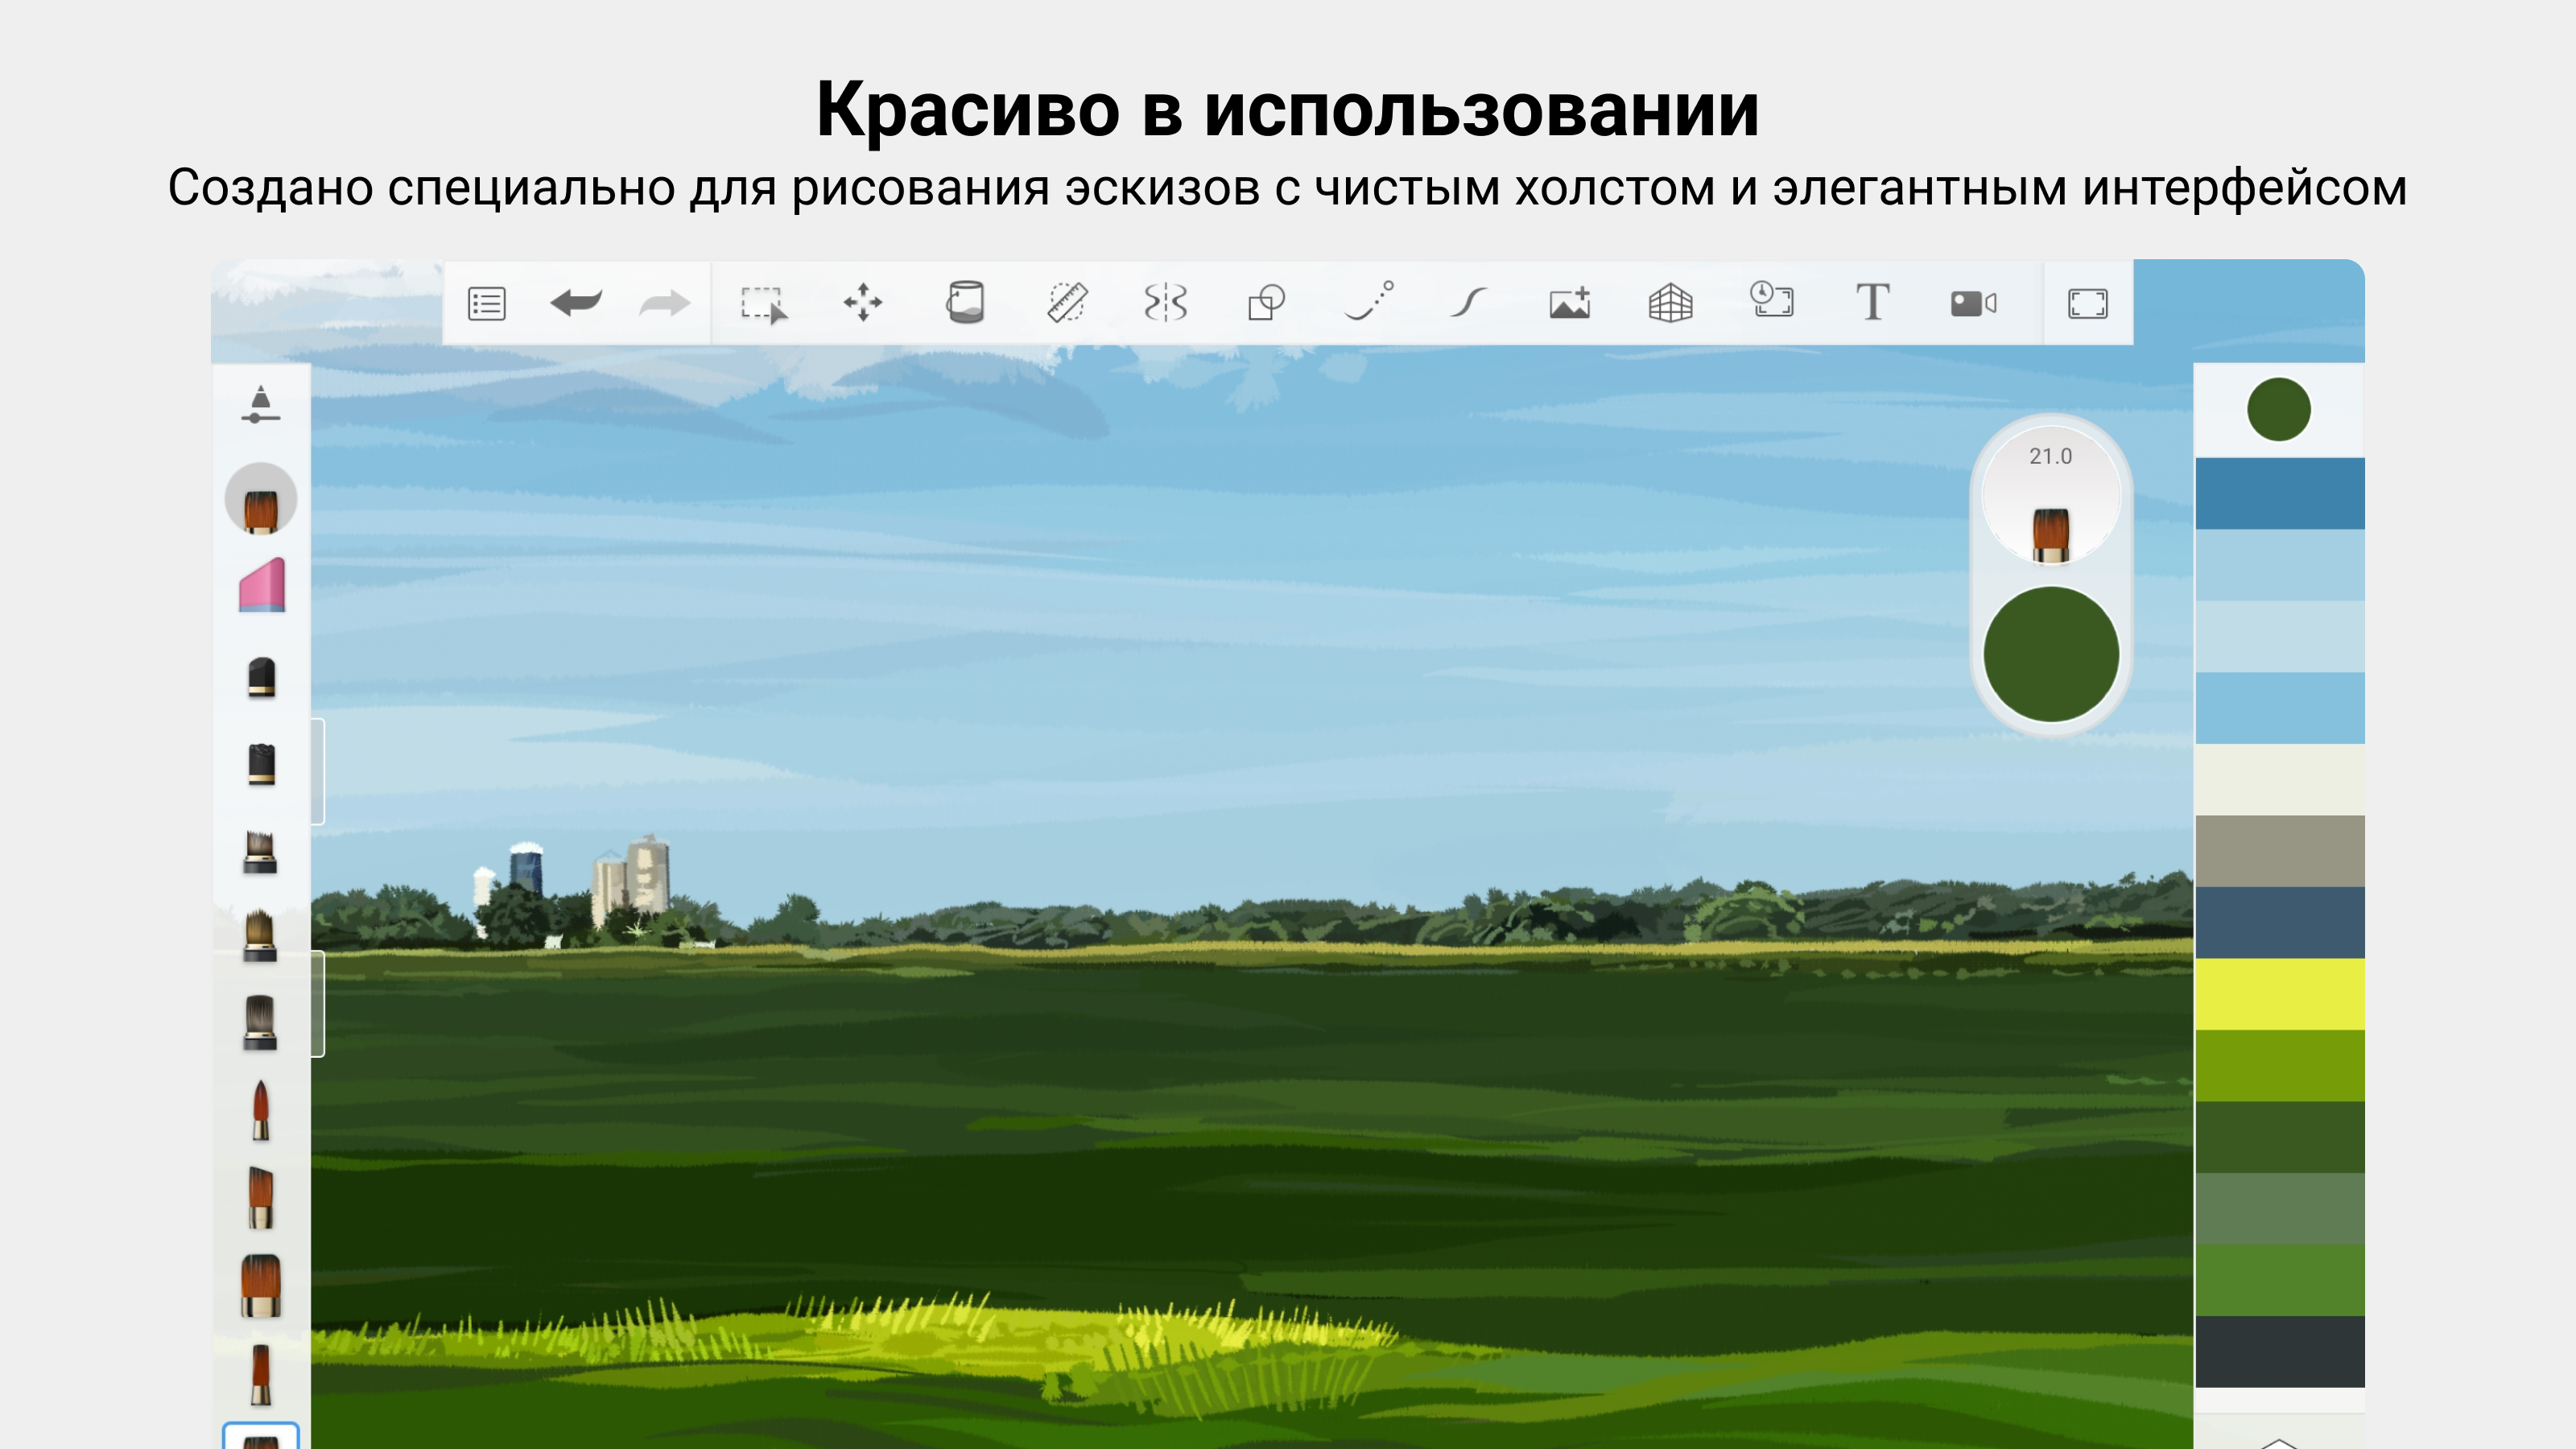Select the curve stroke tool
Screen dimensions: 2576x1449
(x=1469, y=302)
